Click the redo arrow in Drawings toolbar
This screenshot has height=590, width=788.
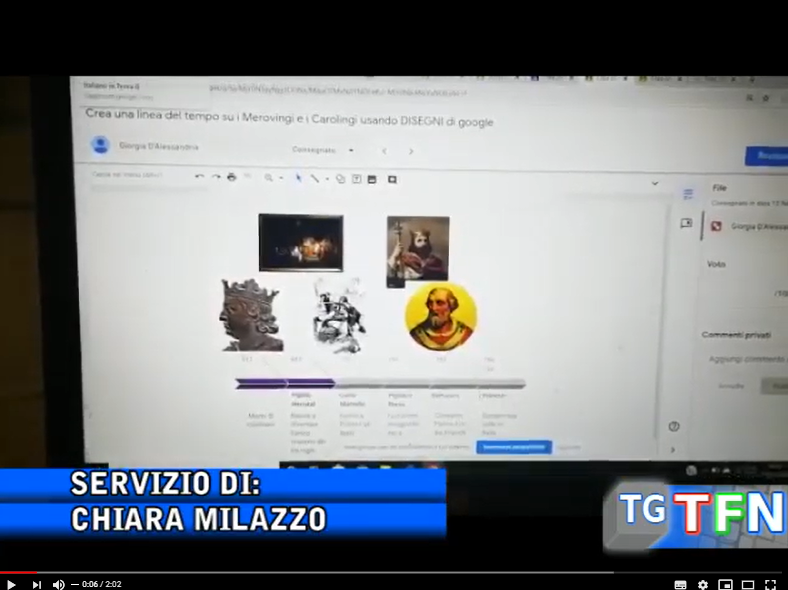point(216,177)
